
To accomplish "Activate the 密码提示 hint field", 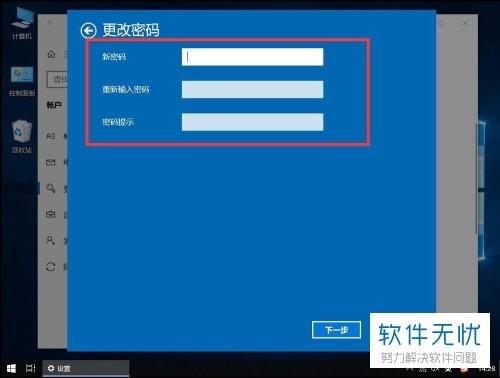I will (x=252, y=122).
